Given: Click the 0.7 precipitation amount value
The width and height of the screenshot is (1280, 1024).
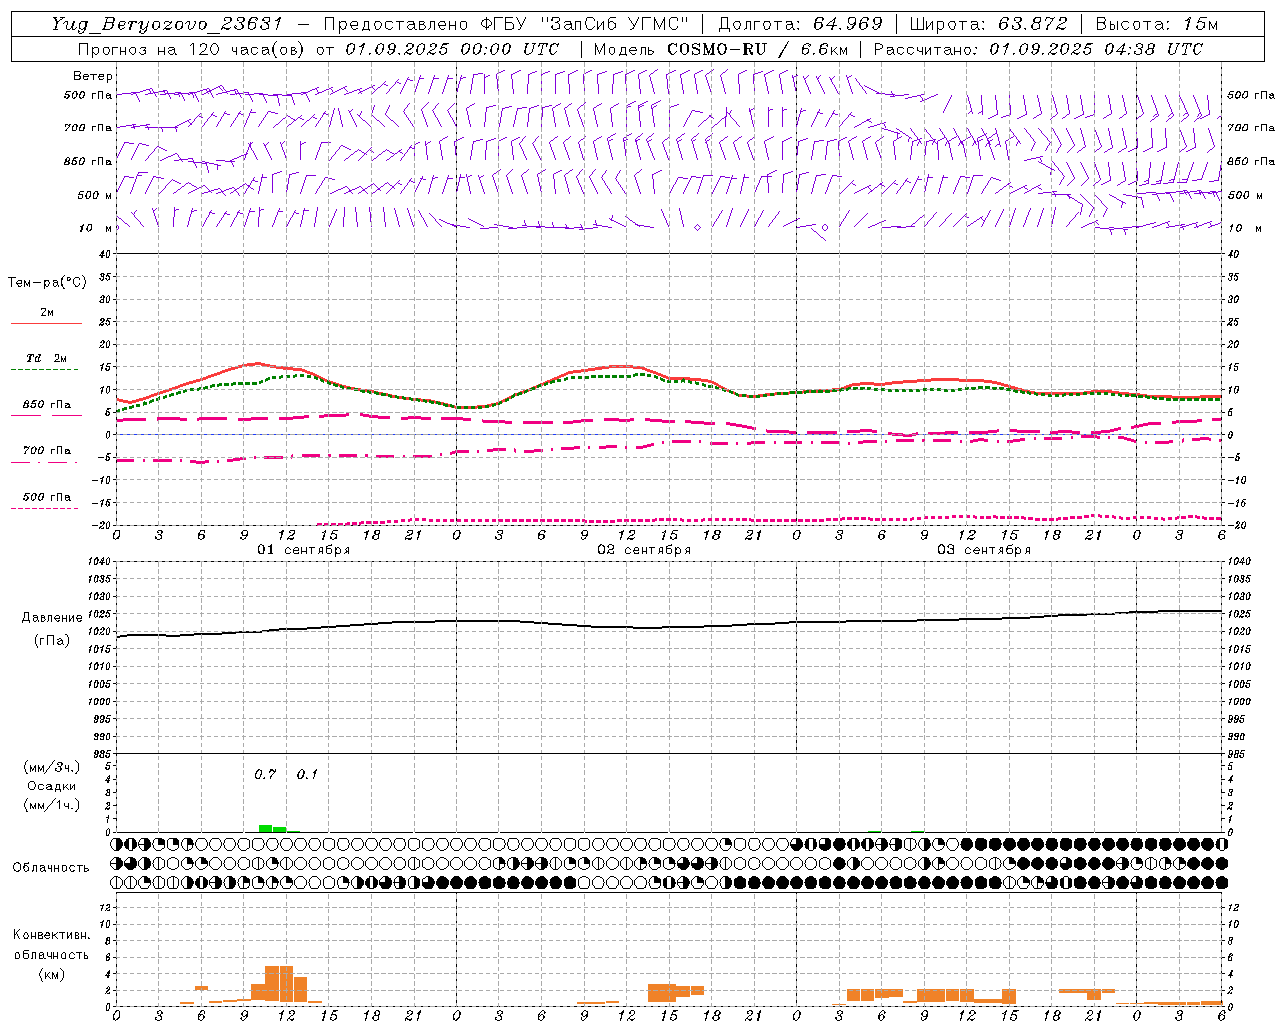Looking at the screenshot, I should [x=265, y=774].
